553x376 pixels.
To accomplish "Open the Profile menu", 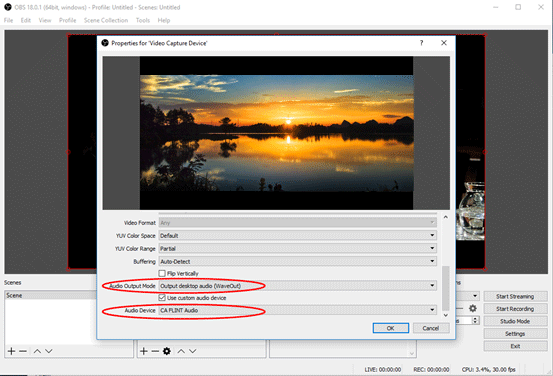I will [x=67, y=20].
